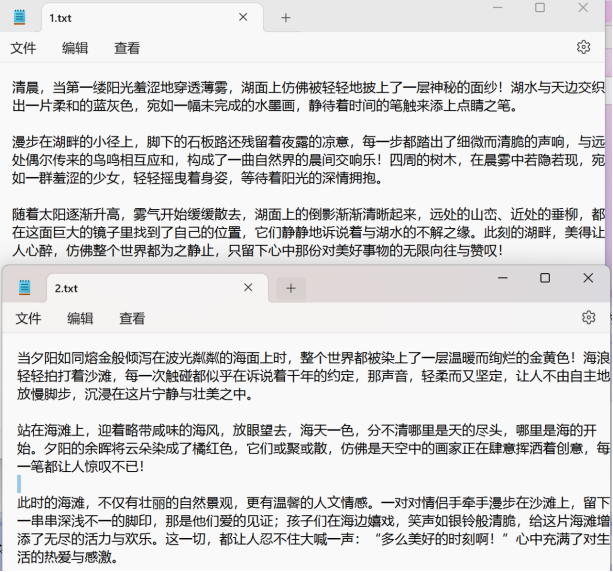Viewport: 613px width, 572px height.
Task: Click line starting 出一片柔和的蓝灰色 in 1.txt
Action: [x=265, y=106]
